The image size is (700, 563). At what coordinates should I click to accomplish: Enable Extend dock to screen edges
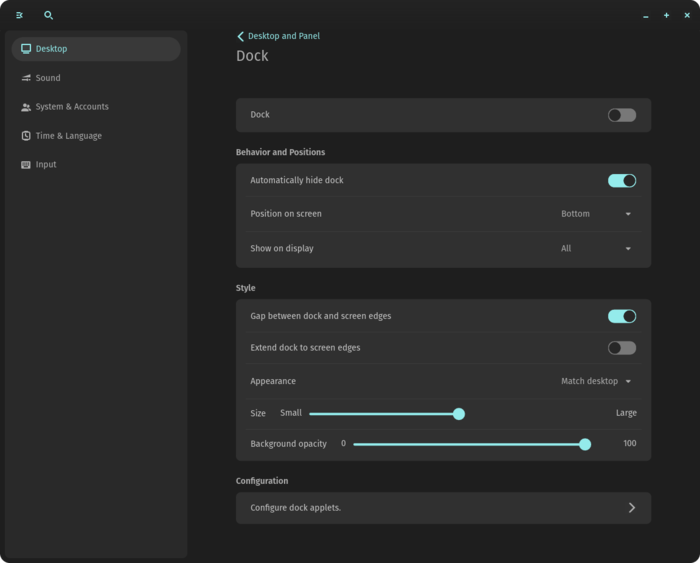[621, 348]
